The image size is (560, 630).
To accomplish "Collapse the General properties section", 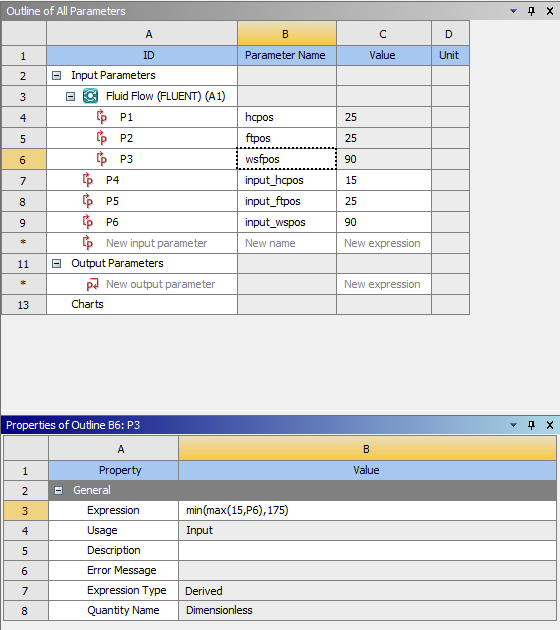I will tap(58, 490).
